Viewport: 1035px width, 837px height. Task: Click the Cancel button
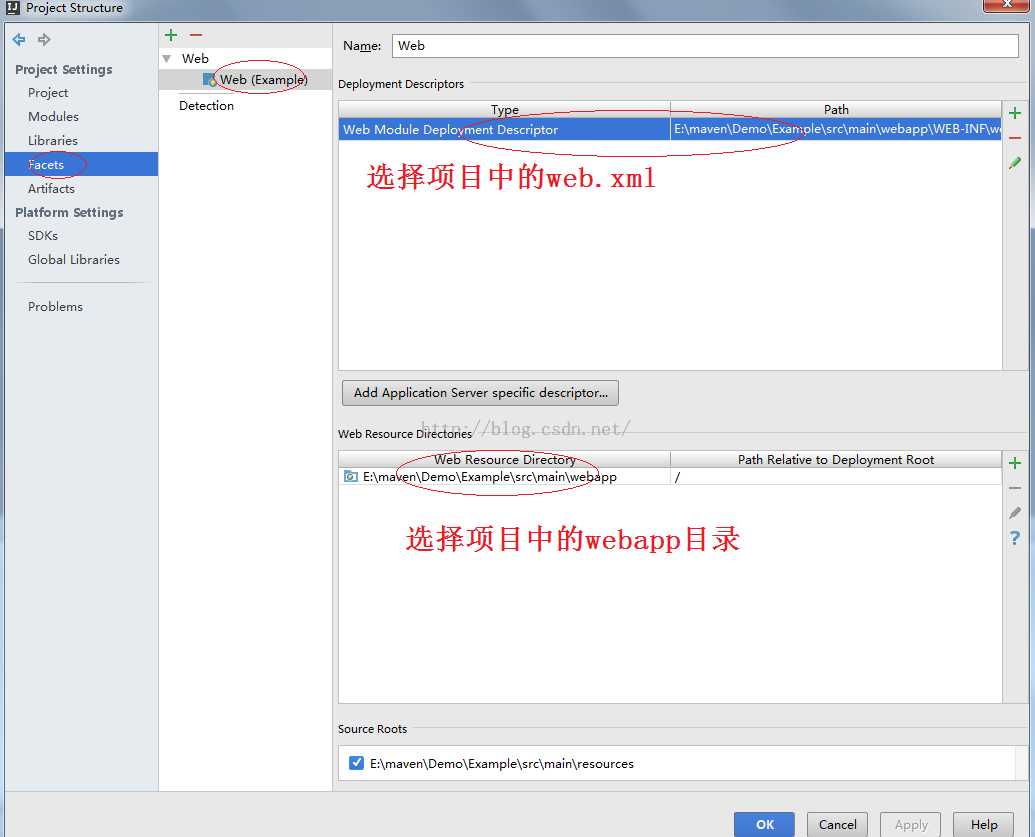[837, 824]
